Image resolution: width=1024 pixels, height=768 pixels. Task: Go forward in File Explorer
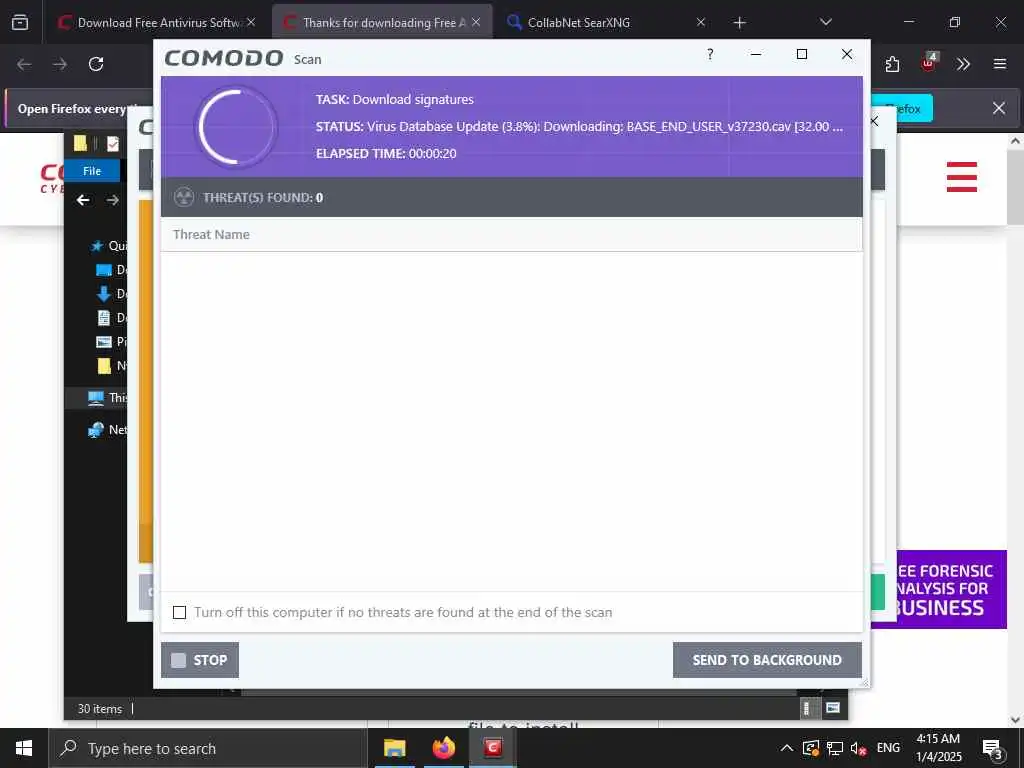click(113, 200)
